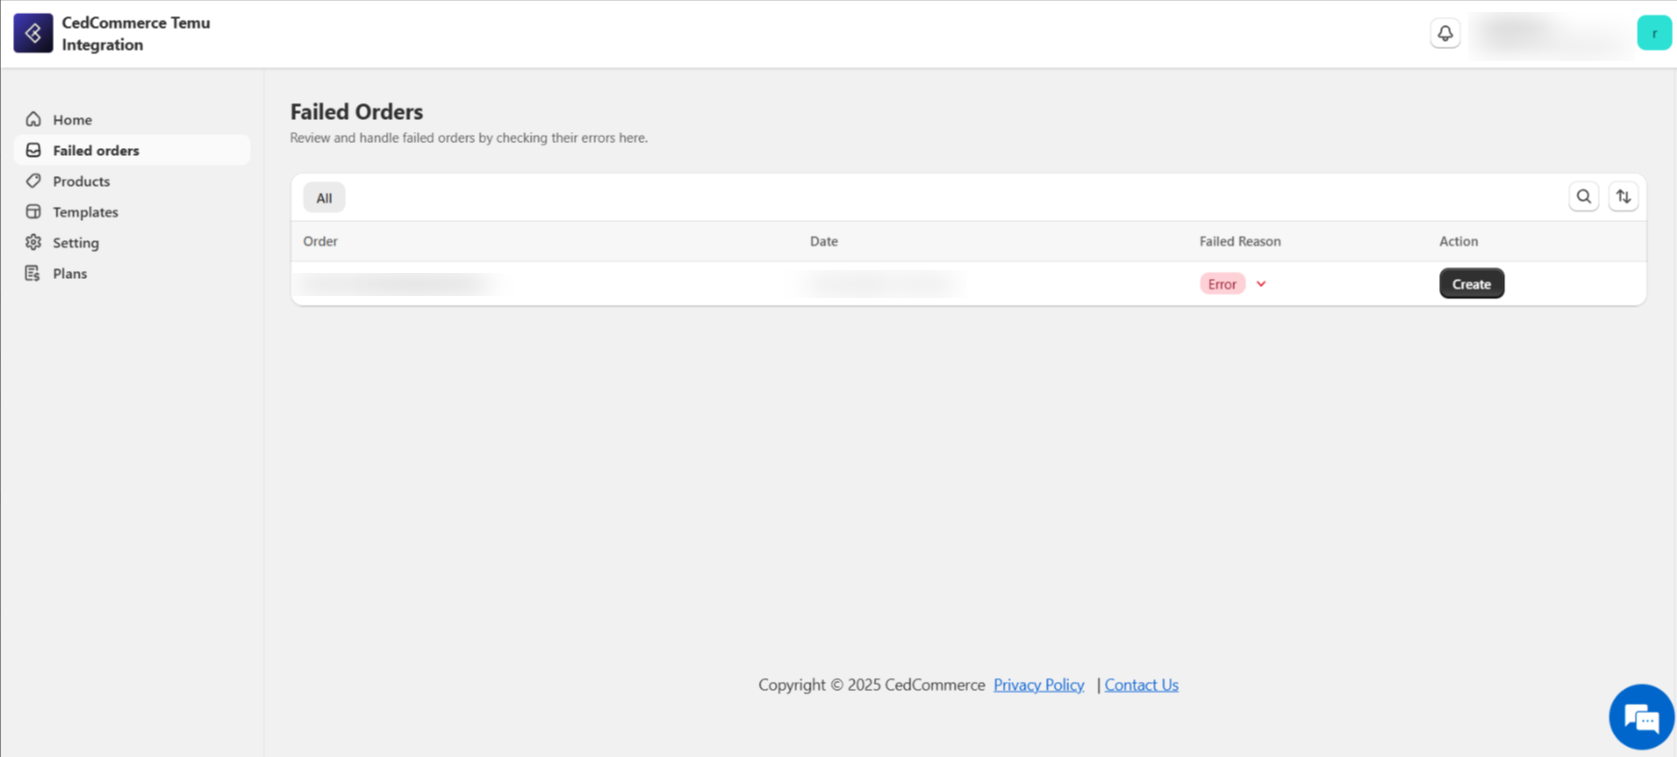Image resolution: width=1677 pixels, height=757 pixels.
Task: Click the Home house icon
Action: coord(33,119)
